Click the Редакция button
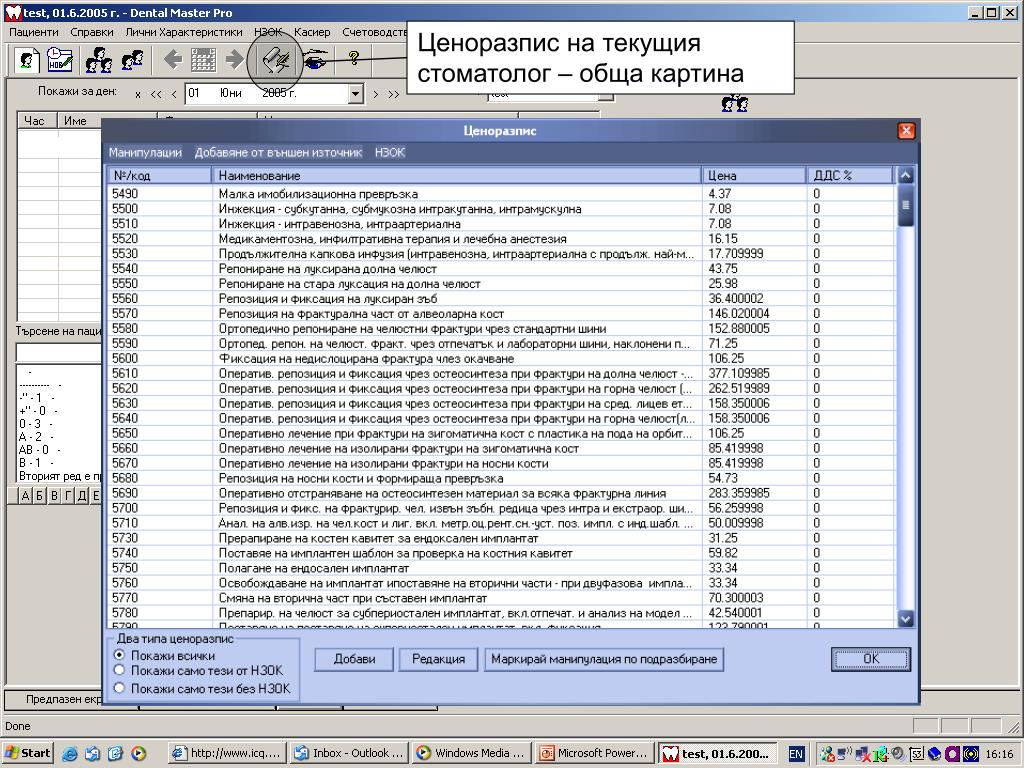This screenshot has height=768, width=1024. coord(438,659)
